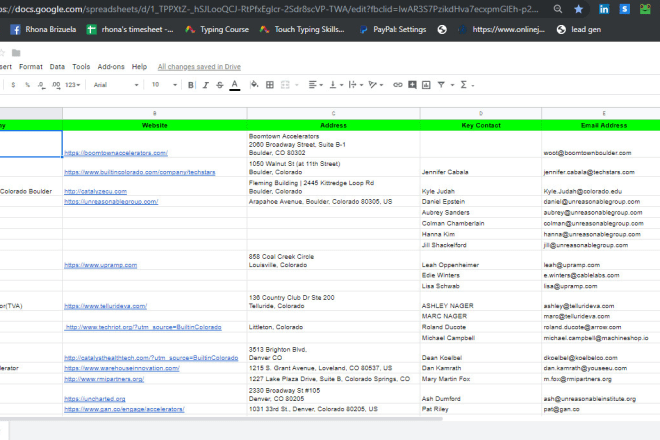Click the insert chart icon
The image size is (660, 440).
tap(426, 85)
